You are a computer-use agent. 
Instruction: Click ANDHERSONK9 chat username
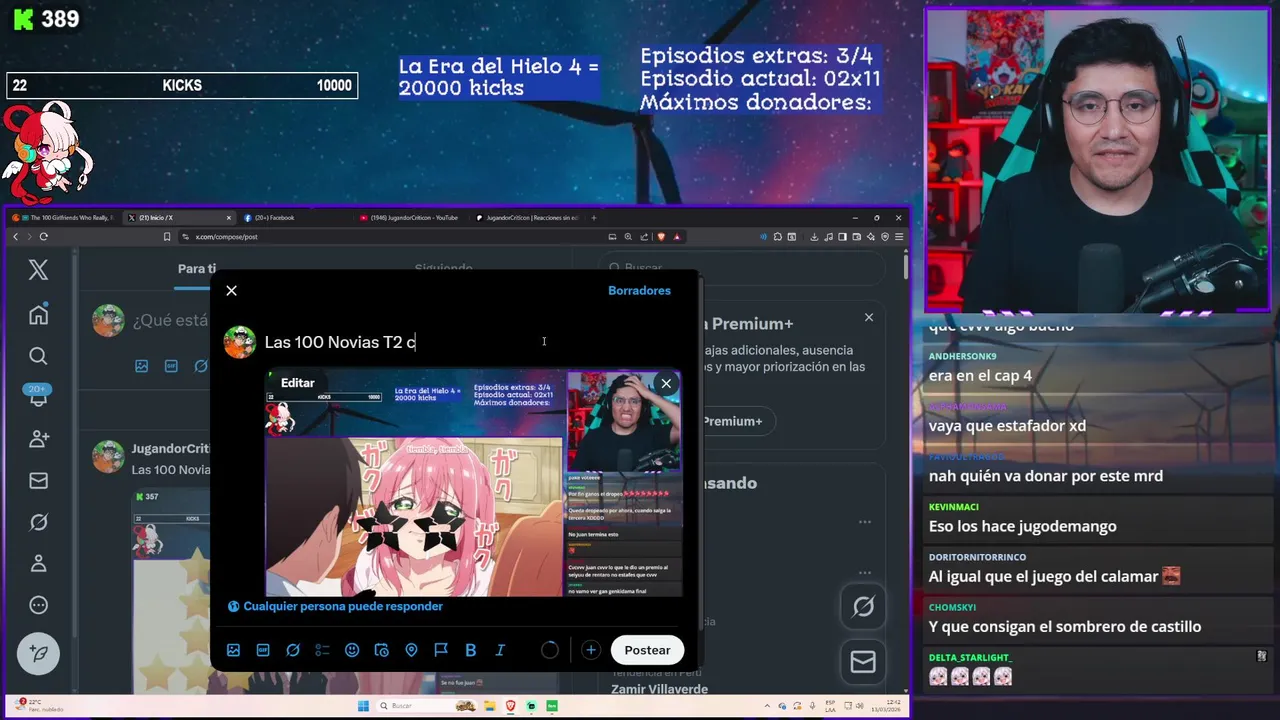click(962, 356)
